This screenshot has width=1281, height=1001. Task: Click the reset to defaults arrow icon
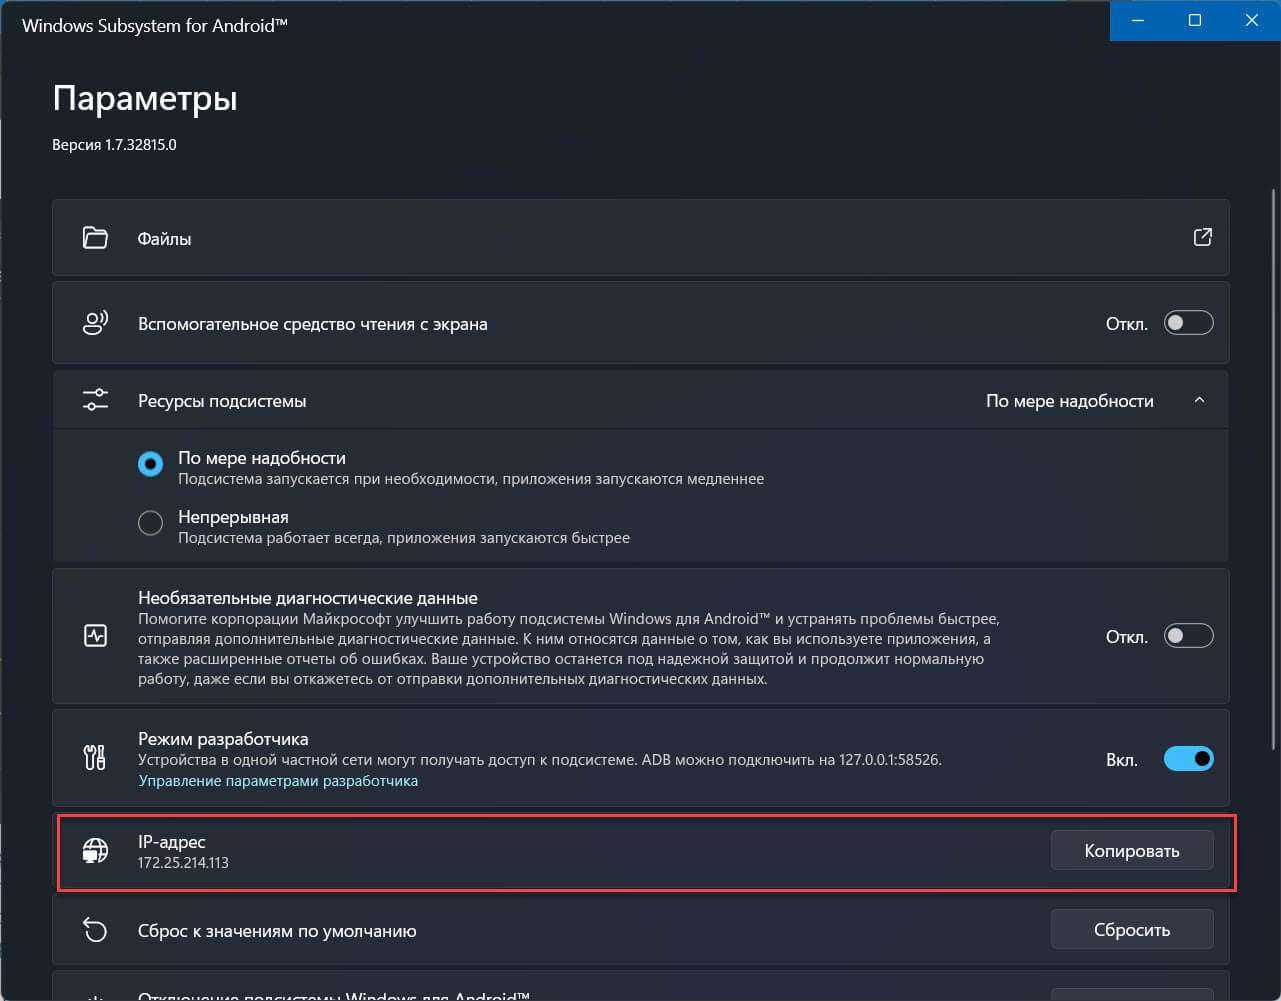(95, 930)
